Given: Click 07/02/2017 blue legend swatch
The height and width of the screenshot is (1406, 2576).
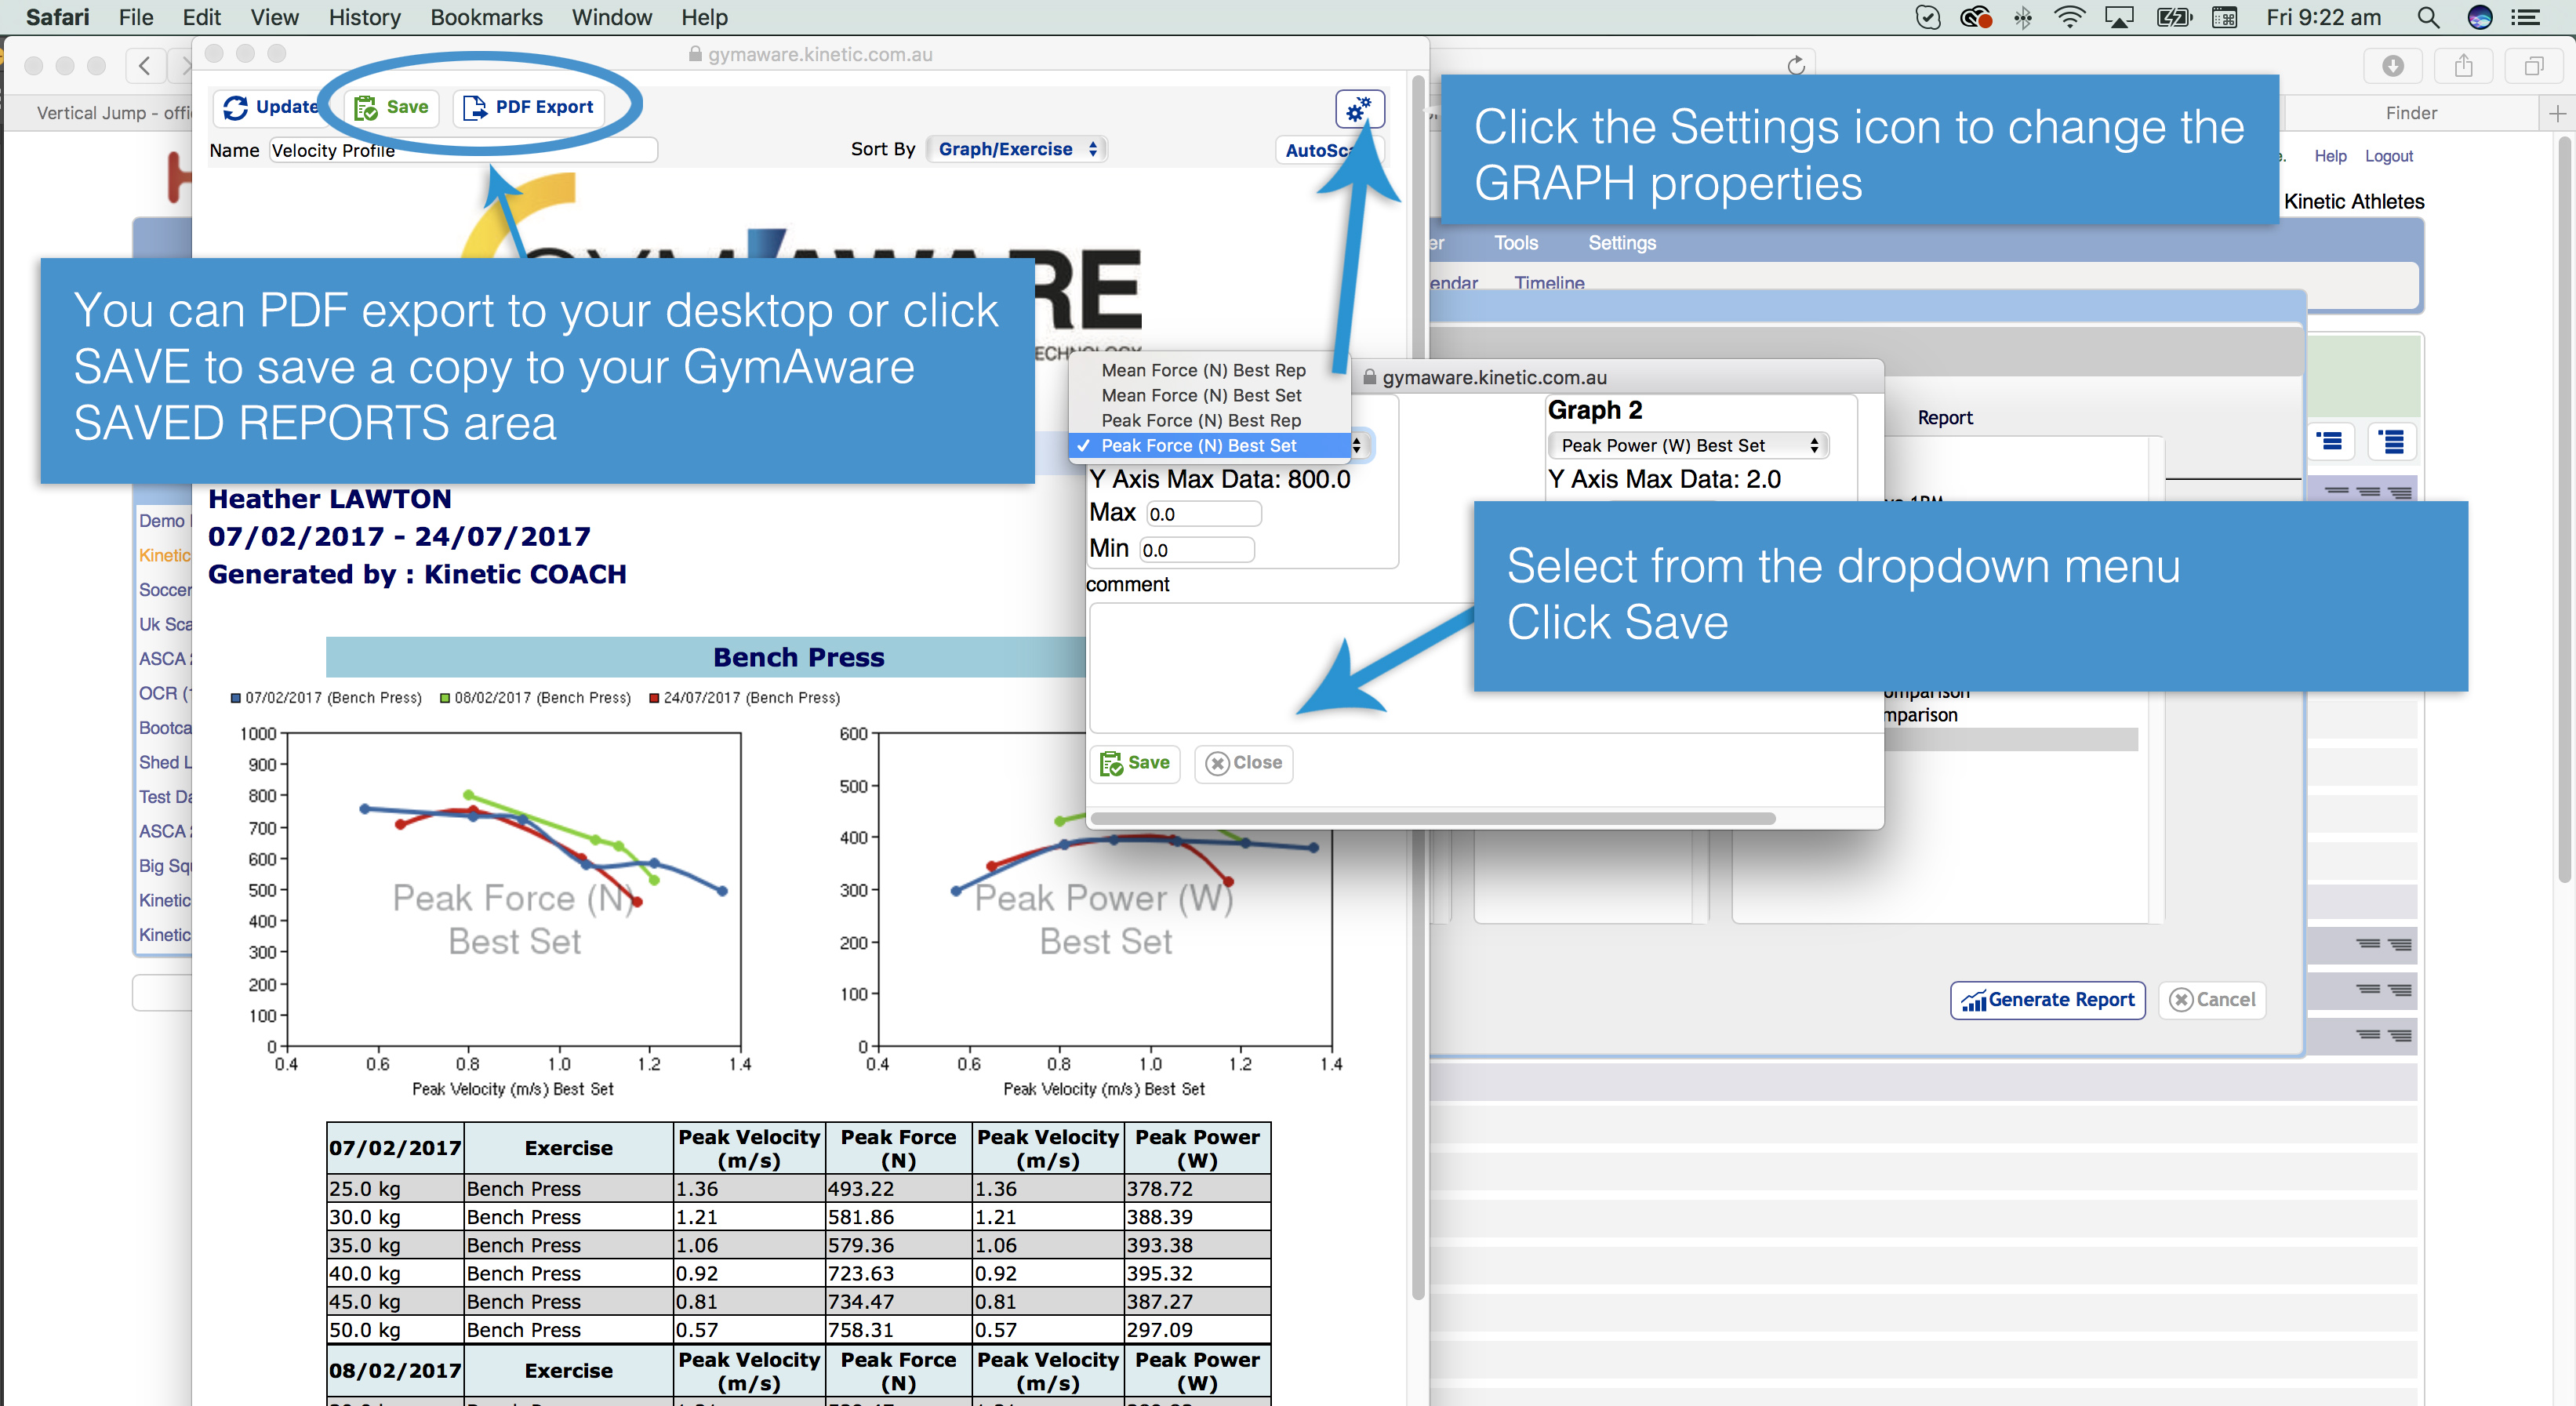Looking at the screenshot, I should [x=236, y=698].
